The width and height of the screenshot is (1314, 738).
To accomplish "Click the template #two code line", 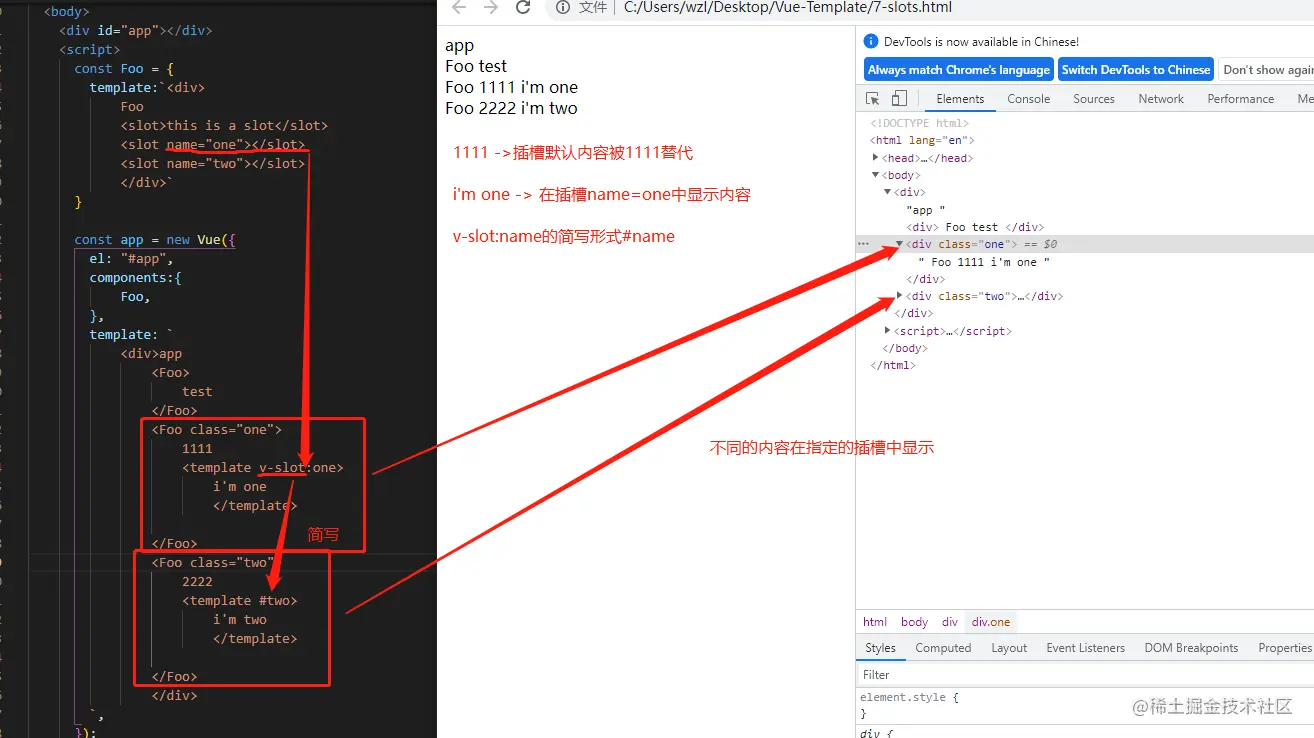I will pyautogui.click(x=240, y=601).
